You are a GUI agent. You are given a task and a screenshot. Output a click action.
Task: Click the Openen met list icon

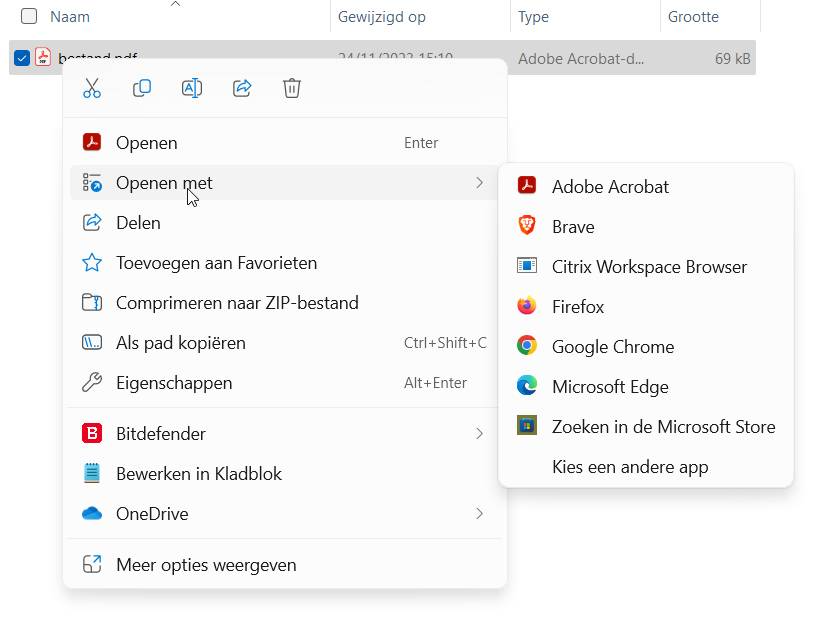[x=92, y=183]
